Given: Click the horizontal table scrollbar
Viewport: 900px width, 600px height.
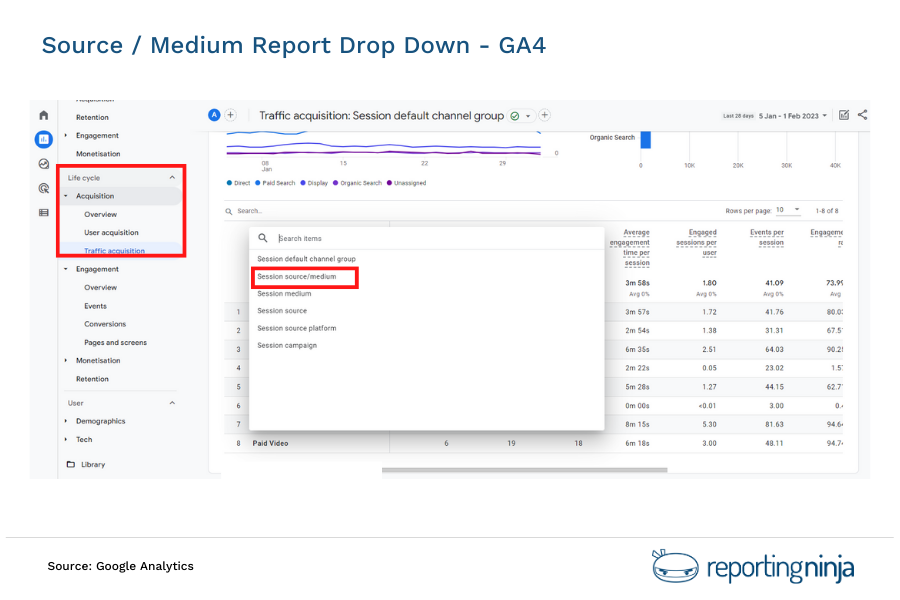Looking at the screenshot, I should [x=525, y=470].
